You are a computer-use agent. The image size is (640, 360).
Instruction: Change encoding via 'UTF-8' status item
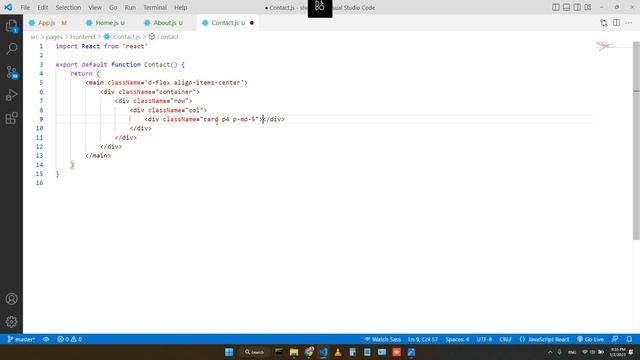click(x=484, y=339)
